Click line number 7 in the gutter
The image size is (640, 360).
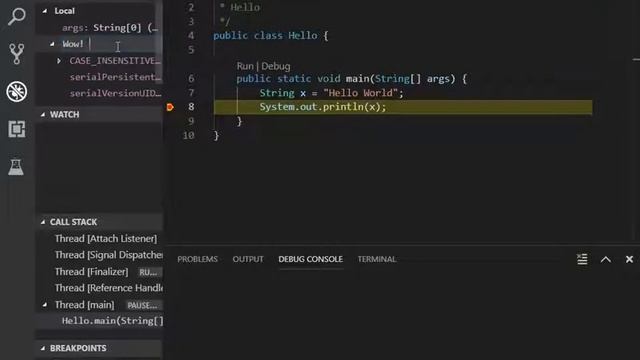click(191, 93)
